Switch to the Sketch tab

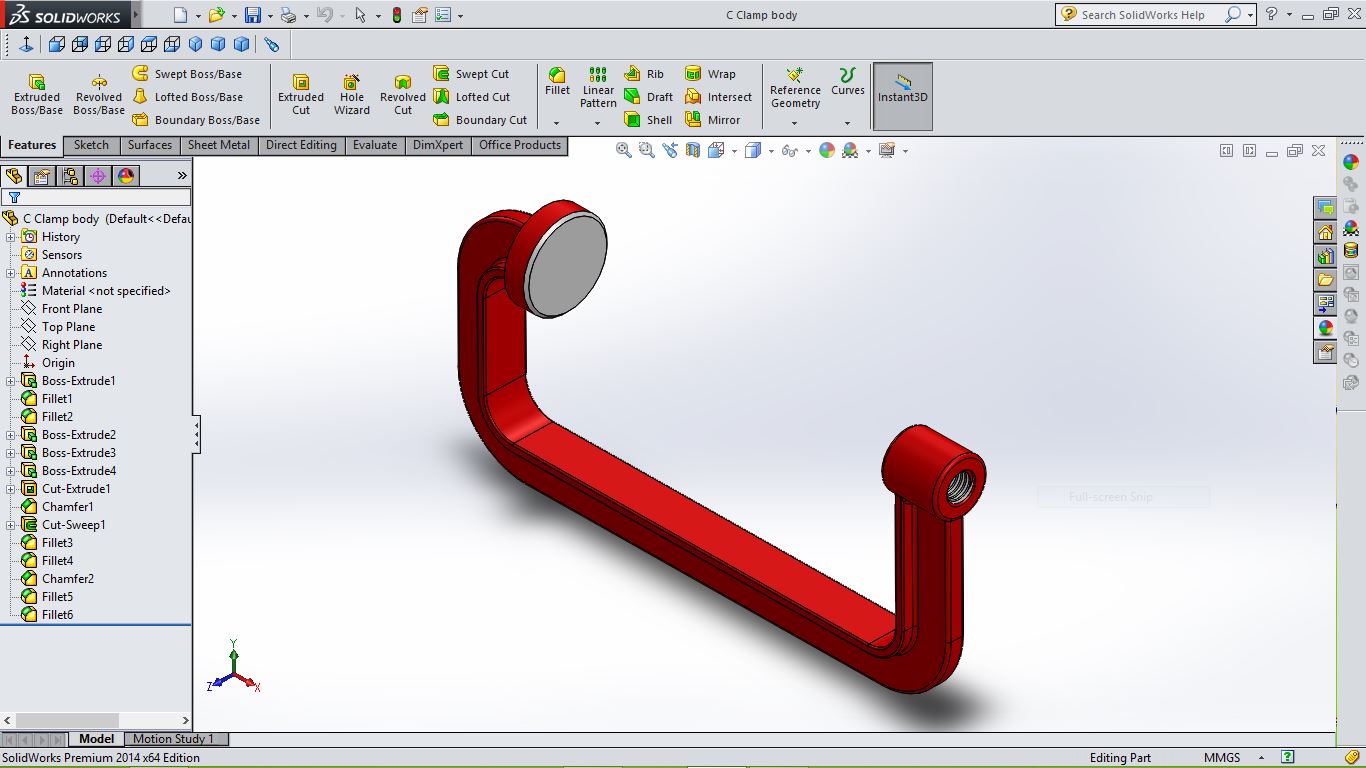(91, 145)
